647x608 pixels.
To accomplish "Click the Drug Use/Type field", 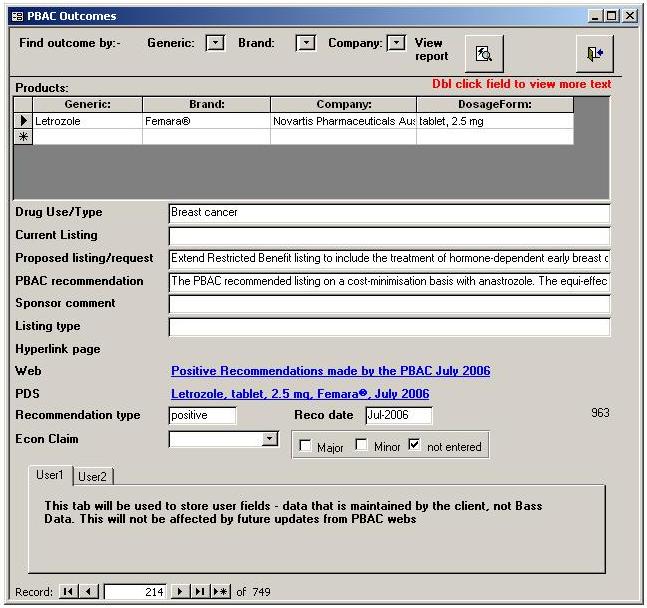I will coord(389,213).
